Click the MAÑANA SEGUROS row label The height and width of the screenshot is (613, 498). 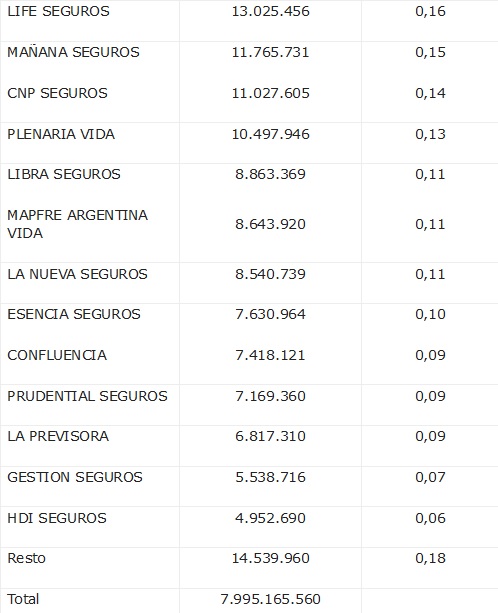coord(73,52)
